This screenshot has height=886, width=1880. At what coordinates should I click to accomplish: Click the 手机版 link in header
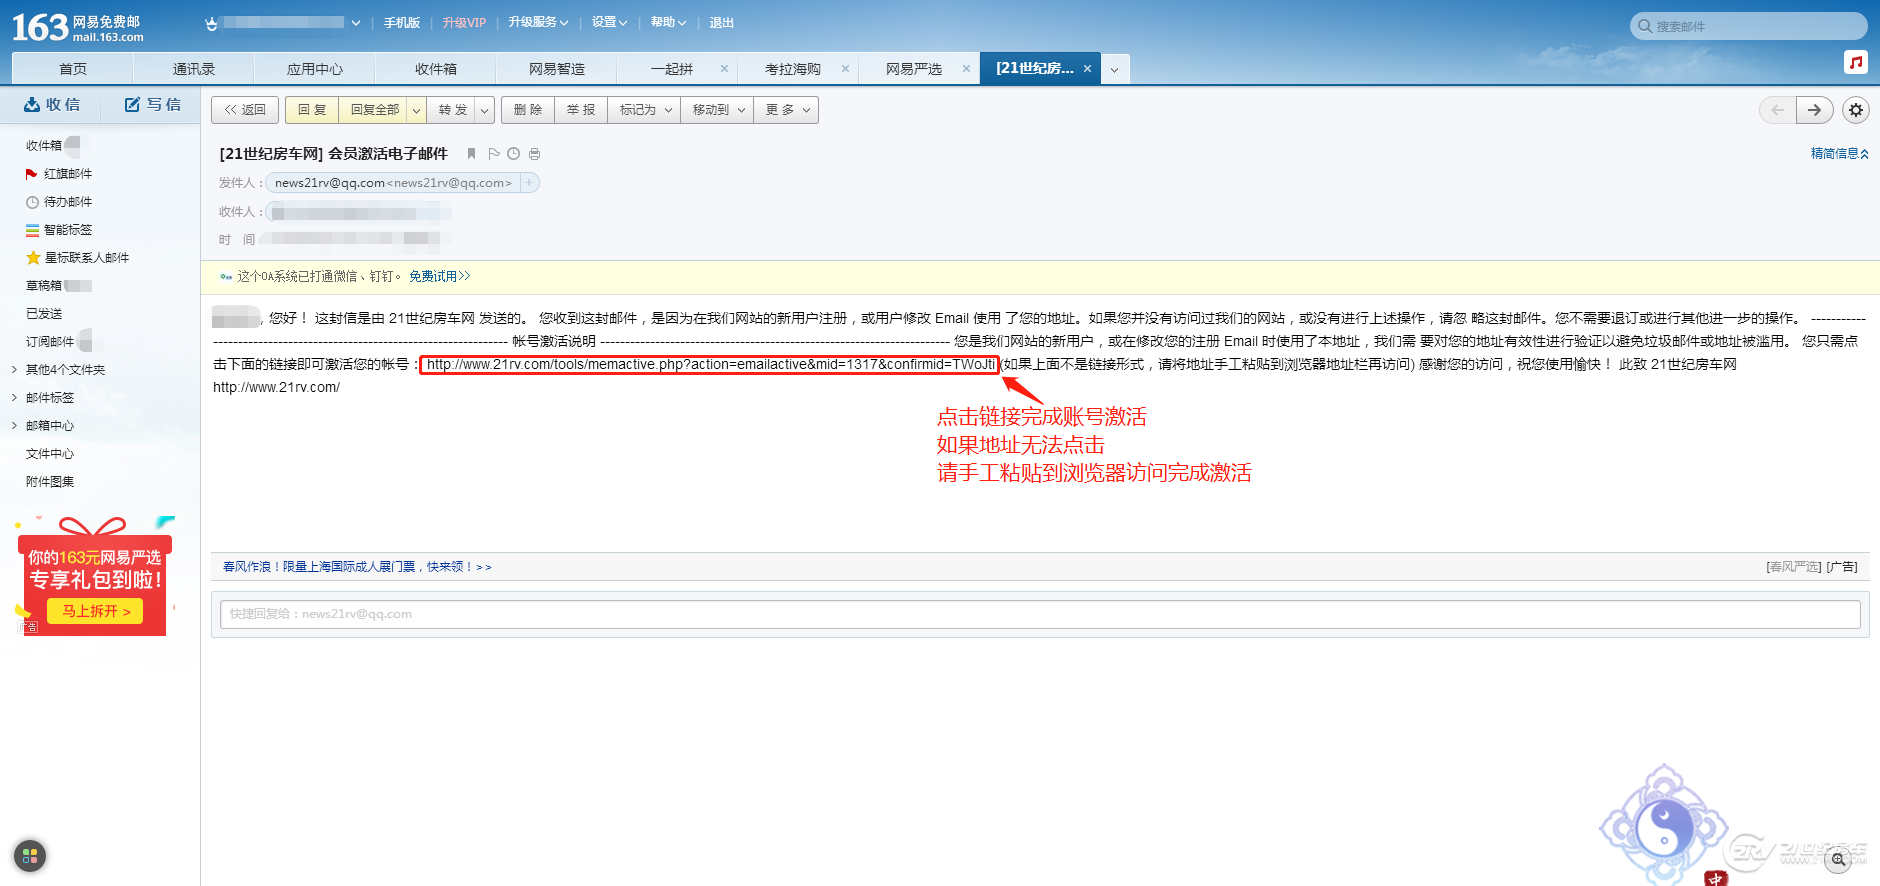pyautogui.click(x=402, y=22)
